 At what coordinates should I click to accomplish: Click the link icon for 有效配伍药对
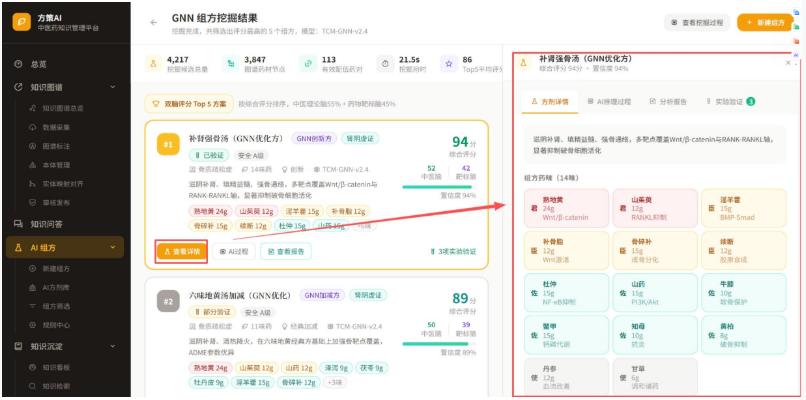tap(308, 64)
